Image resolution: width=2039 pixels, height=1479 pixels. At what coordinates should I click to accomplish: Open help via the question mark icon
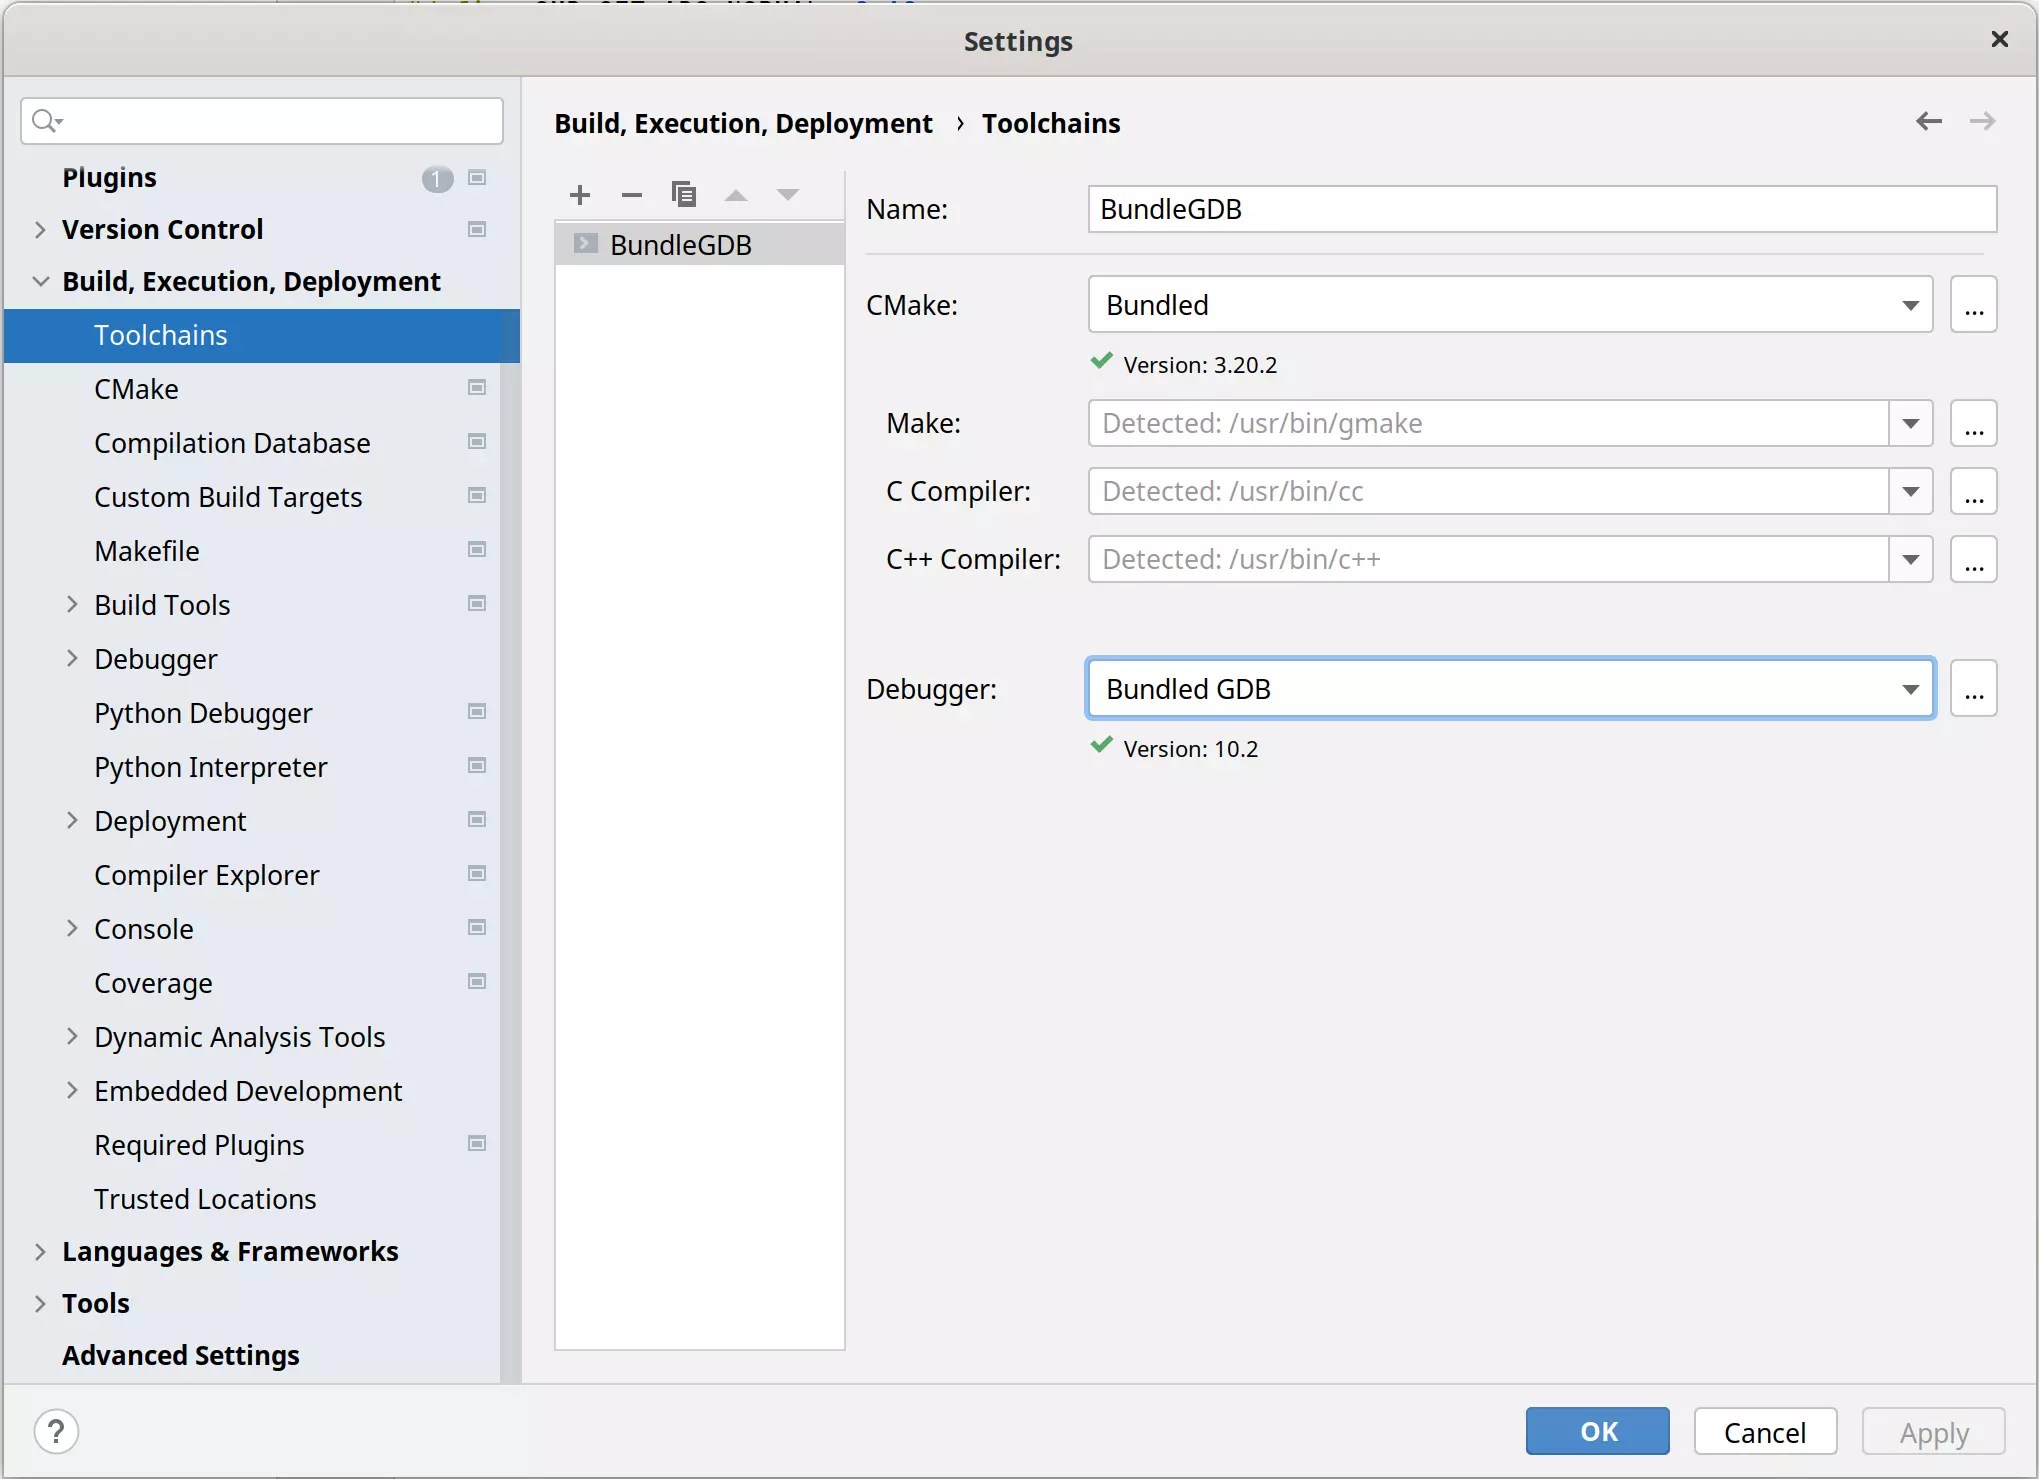56,1431
